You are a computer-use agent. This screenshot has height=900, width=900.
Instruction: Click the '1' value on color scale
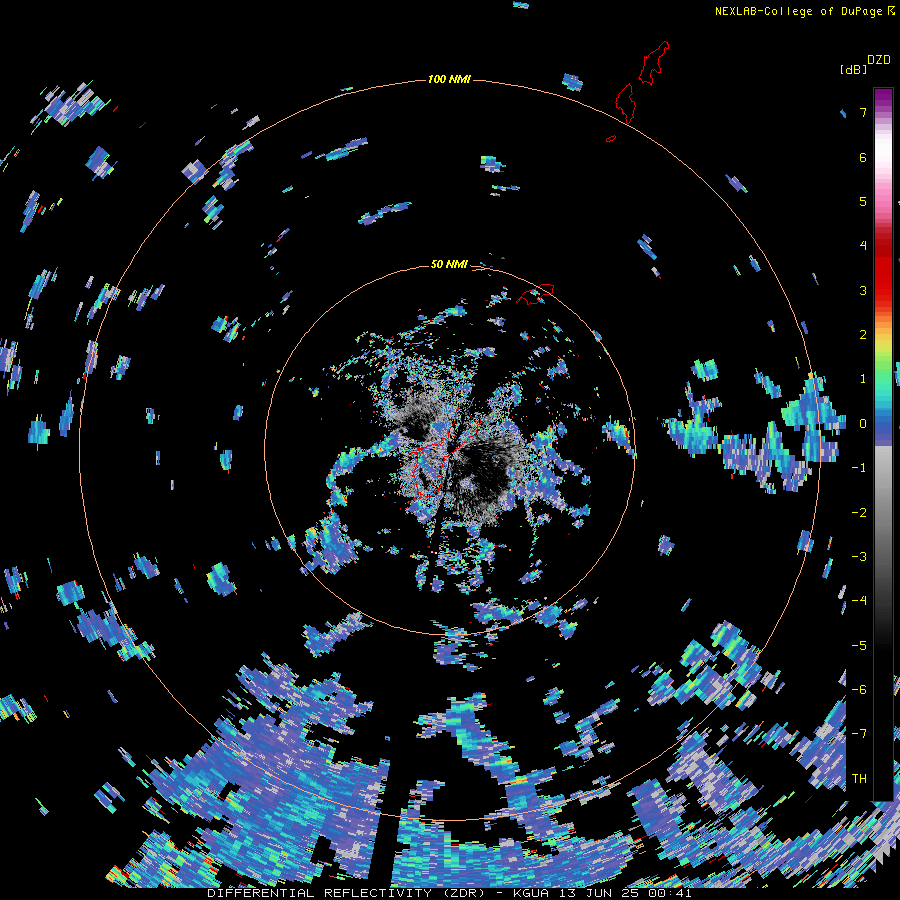click(863, 379)
